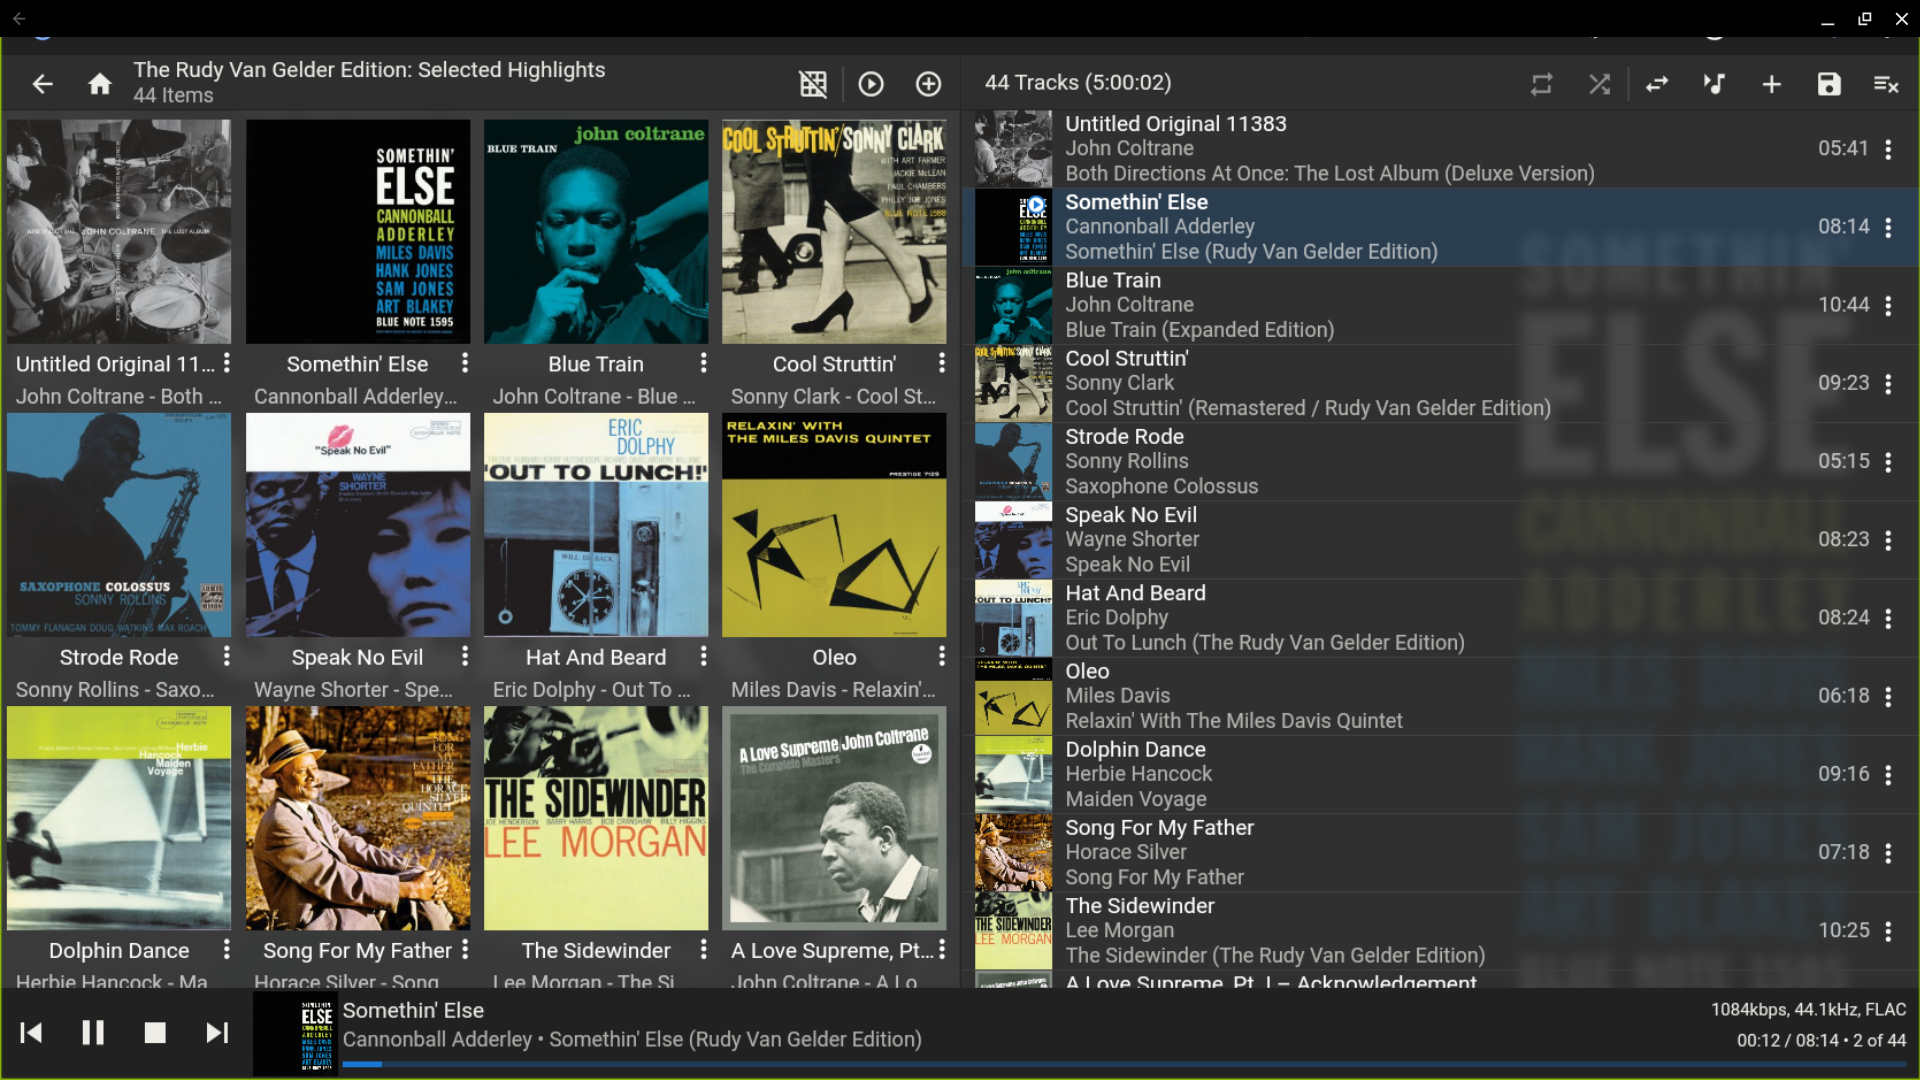
Task: Open queue options for Strode Rode track
Action: click(1888, 462)
